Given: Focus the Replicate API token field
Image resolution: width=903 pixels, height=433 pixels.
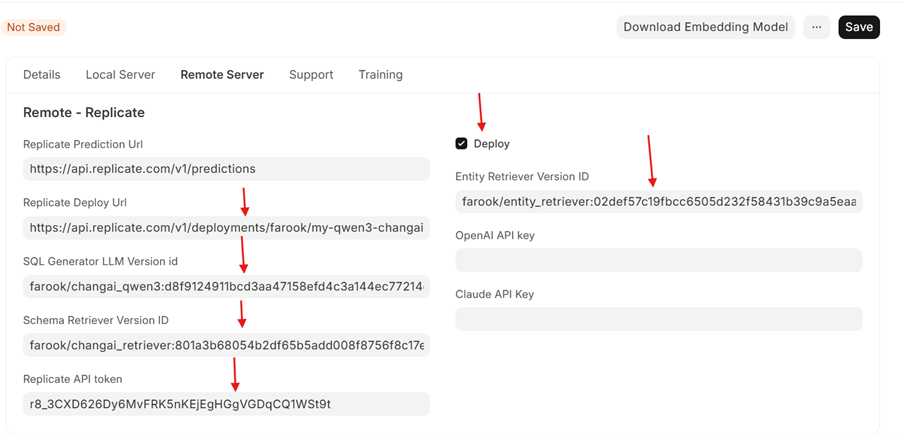Looking at the screenshot, I should tap(226, 404).
